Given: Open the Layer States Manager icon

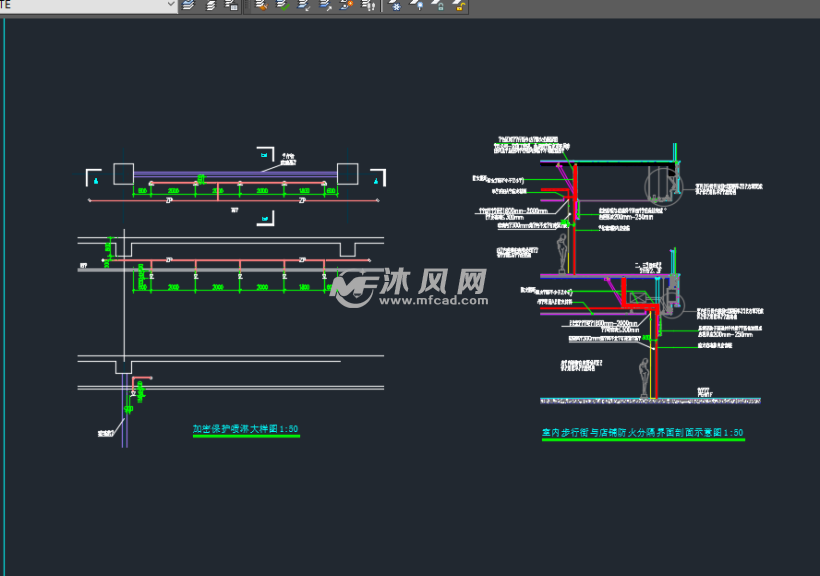Looking at the screenshot, I should point(231,5).
